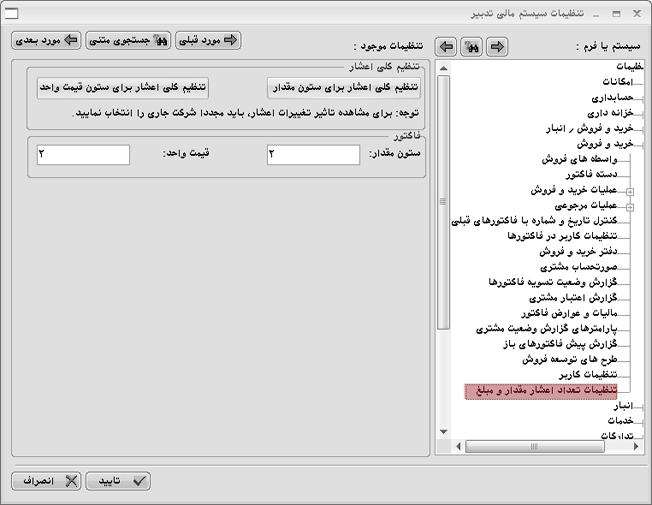
Task: Expand the 'عملیات خرید و فروش' node
Action: click(629, 190)
